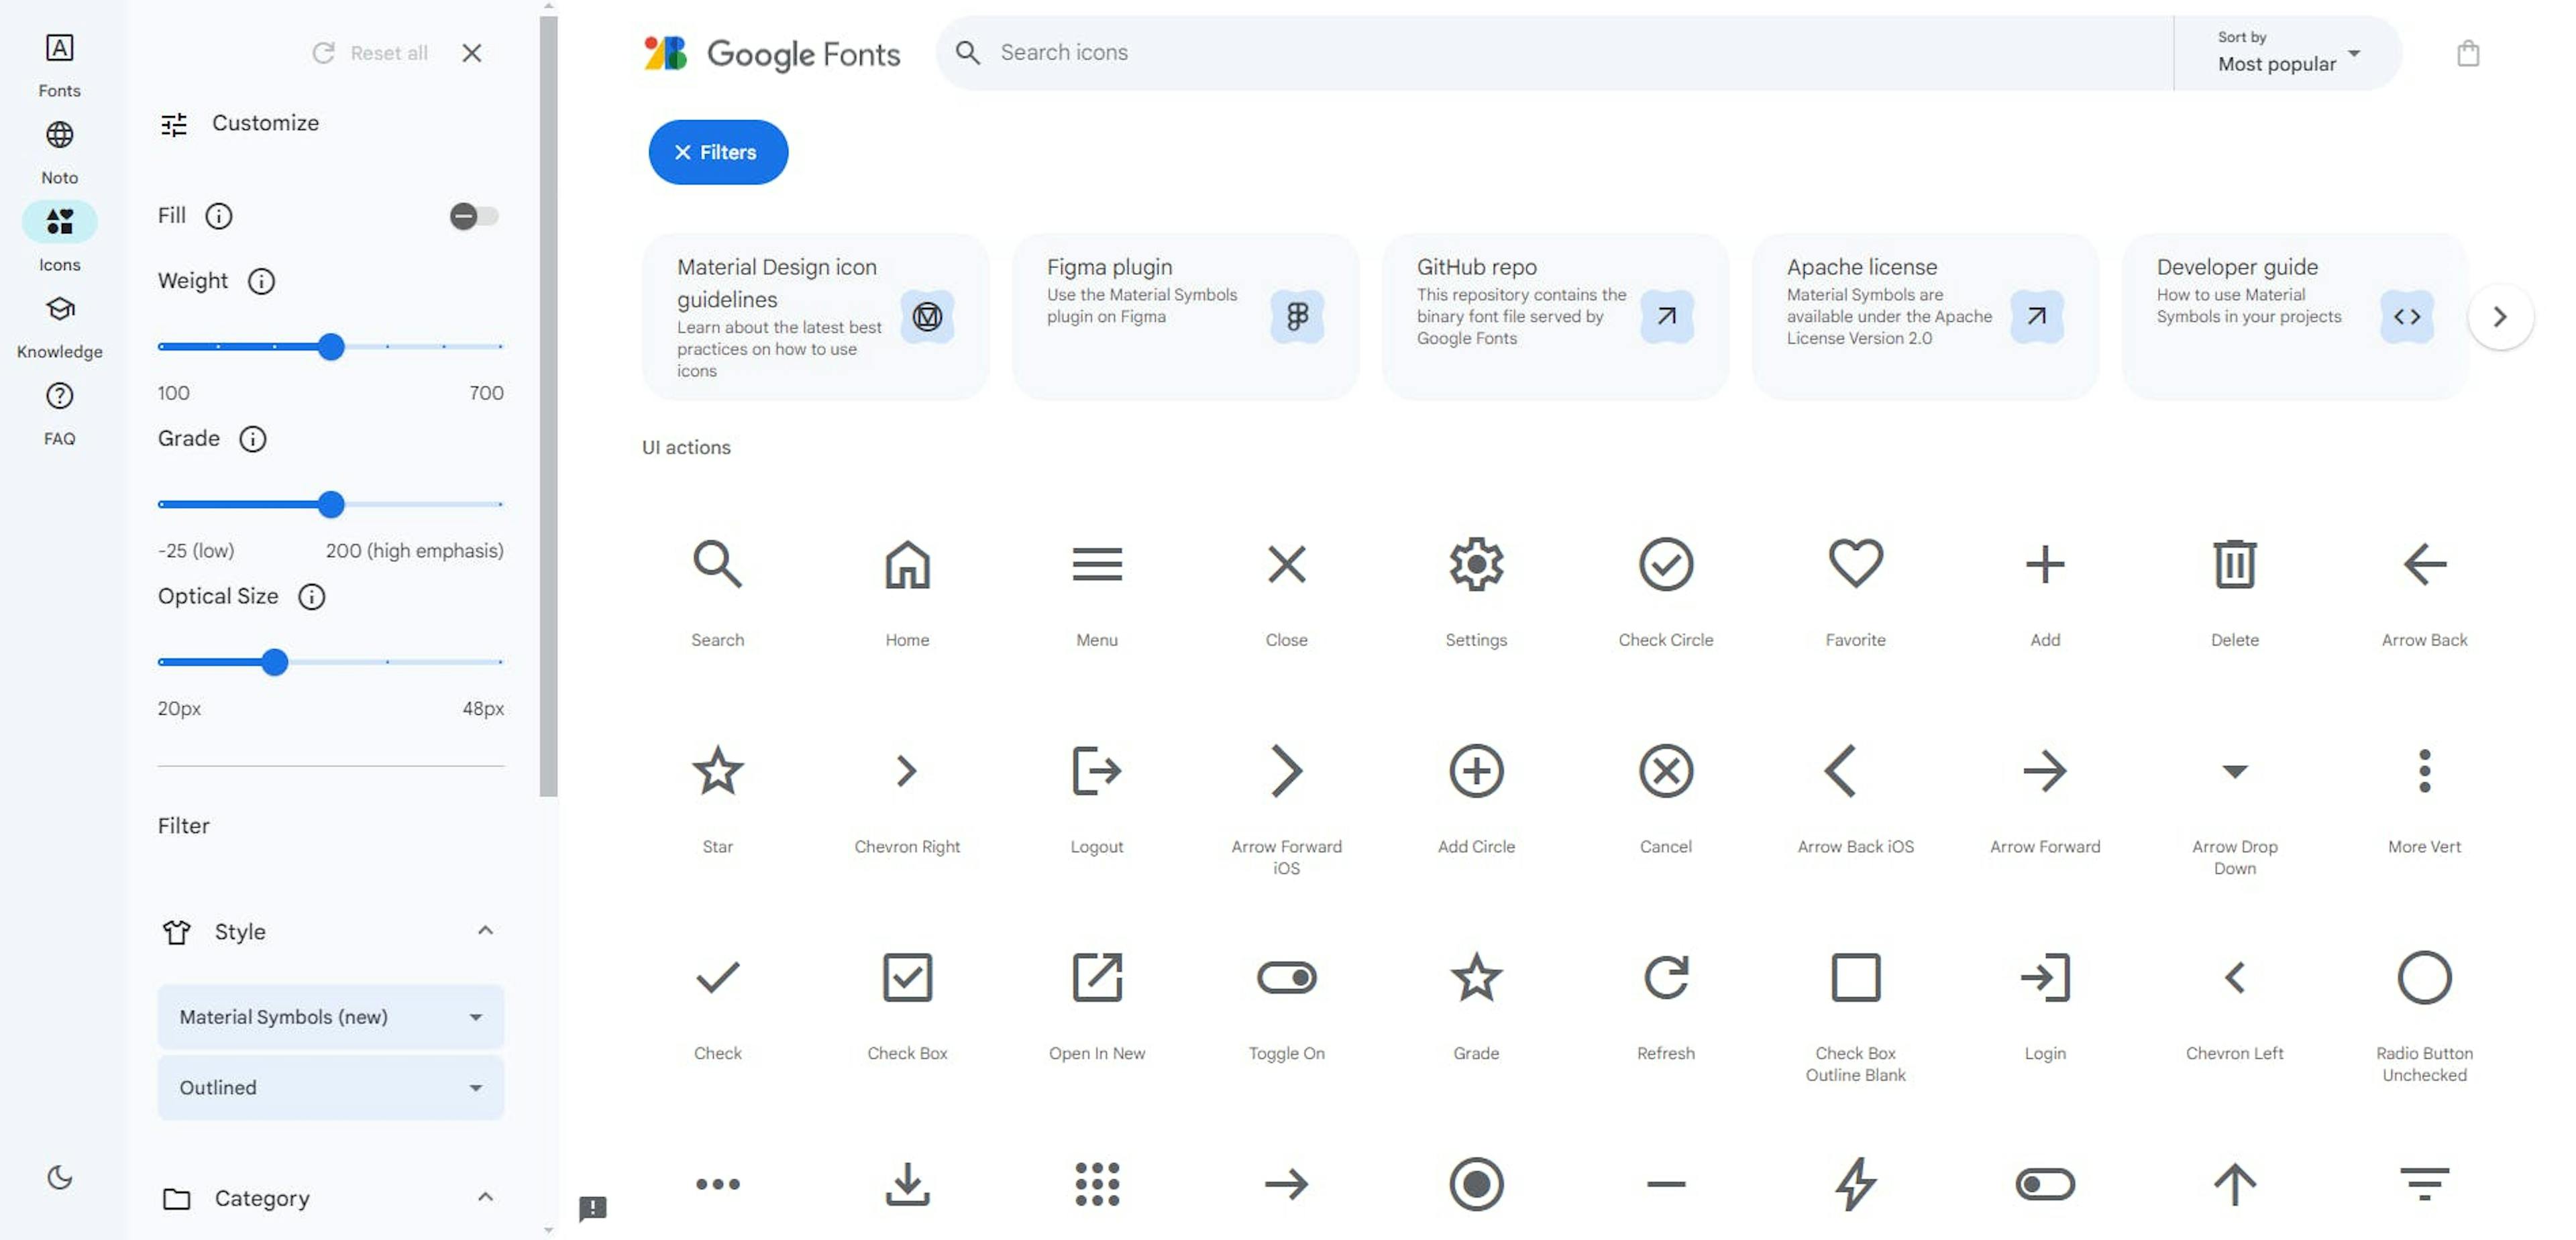Select the Favorite heart icon
The width and height of the screenshot is (2576, 1240).
pos(1855,565)
